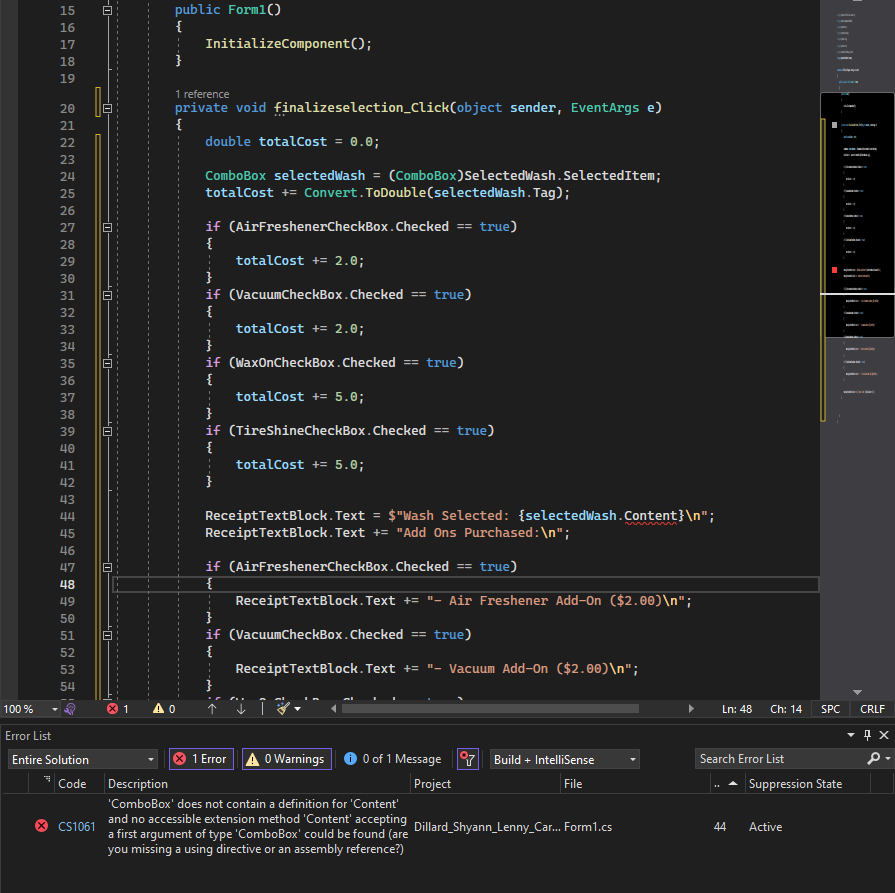Click the document health indicator icon
The image size is (895, 893).
pos(70,709)
